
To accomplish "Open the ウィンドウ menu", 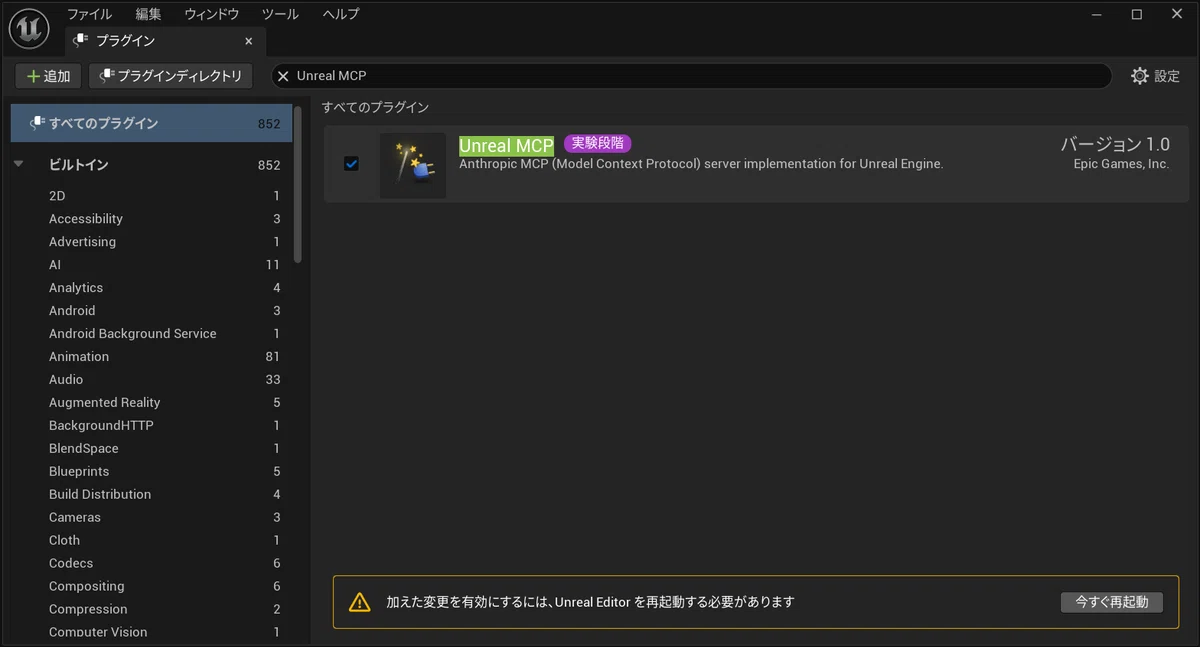I will 211,14.
